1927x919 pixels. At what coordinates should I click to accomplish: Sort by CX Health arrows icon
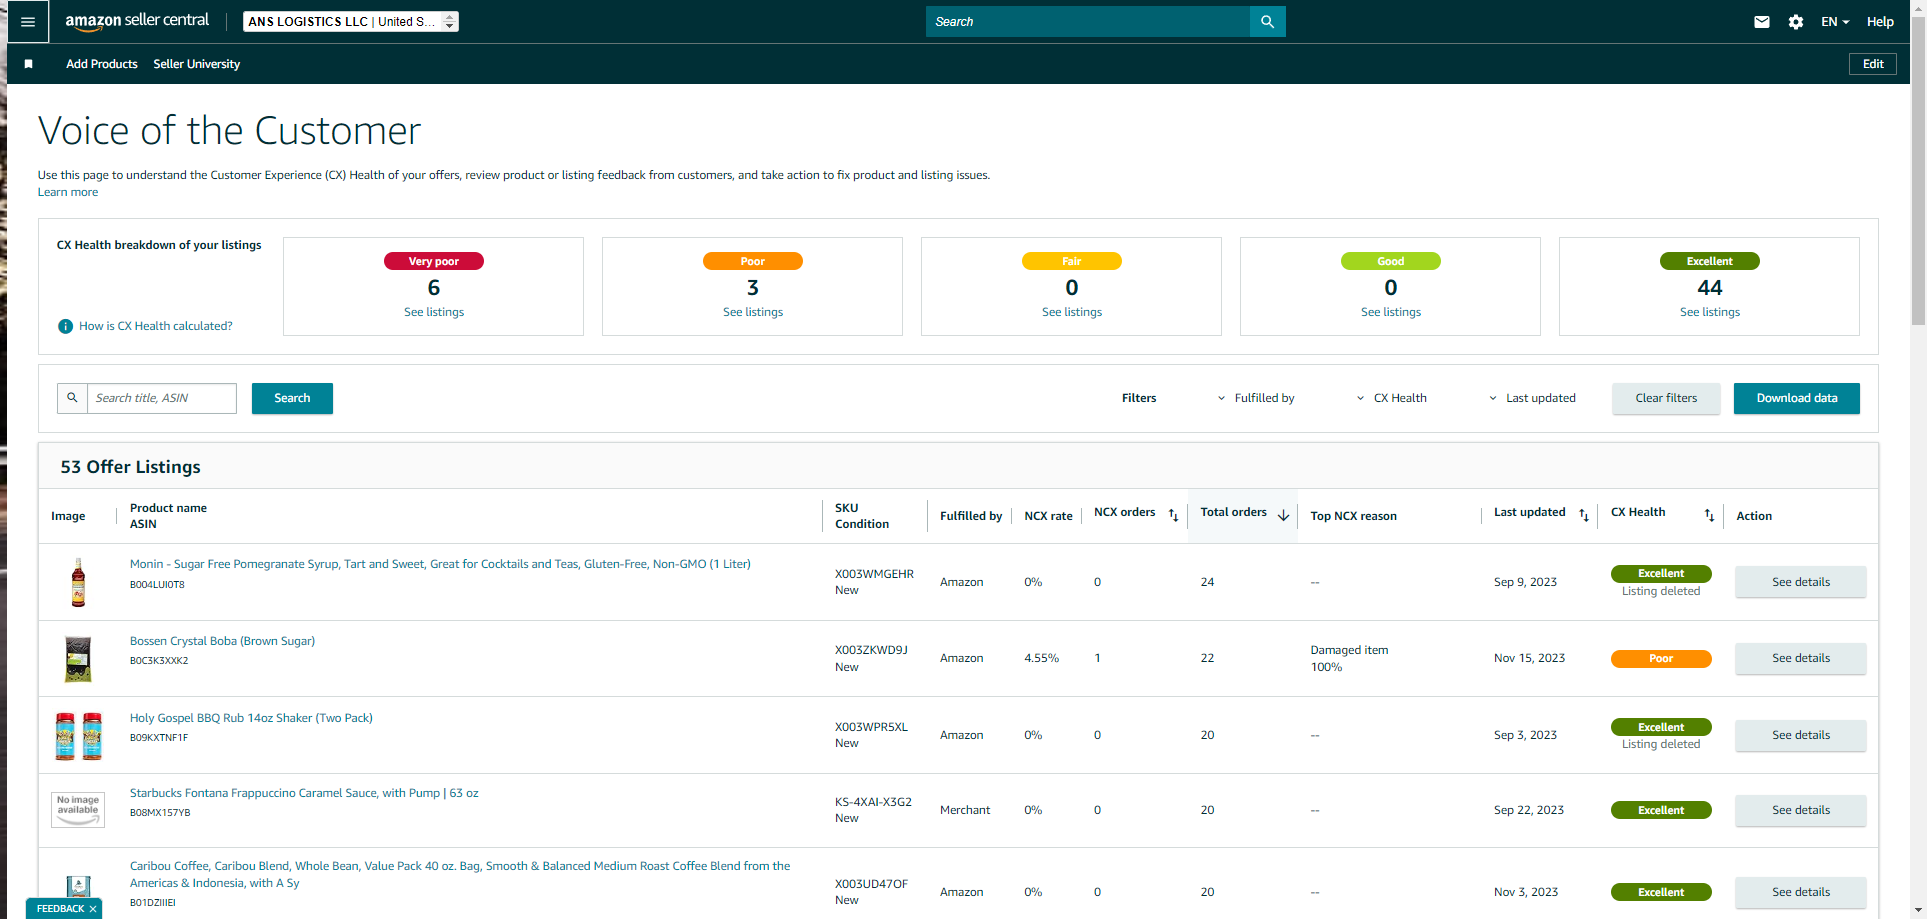pos(1709,515)
